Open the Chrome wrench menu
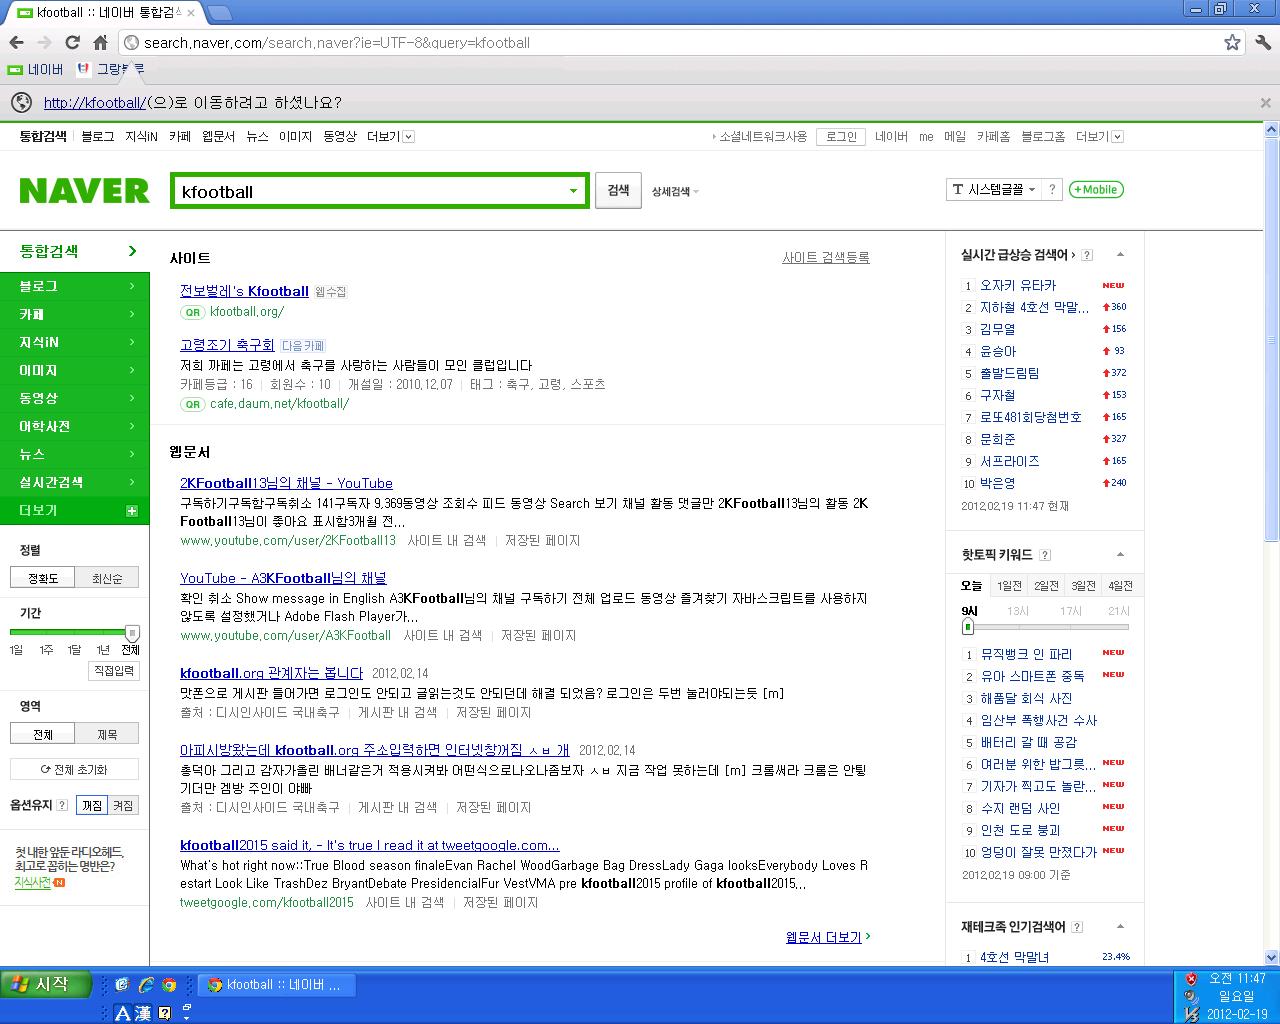The image size is (1280, 1024). coord(1262,42)
